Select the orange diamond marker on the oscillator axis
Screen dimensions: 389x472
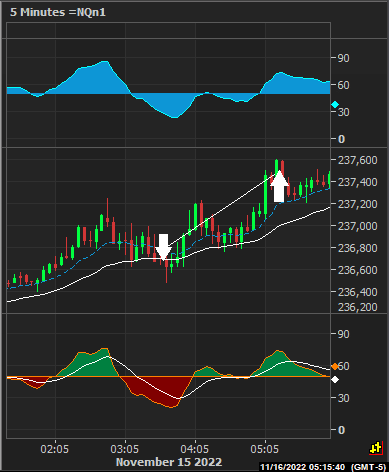click(x=334, y=367)
